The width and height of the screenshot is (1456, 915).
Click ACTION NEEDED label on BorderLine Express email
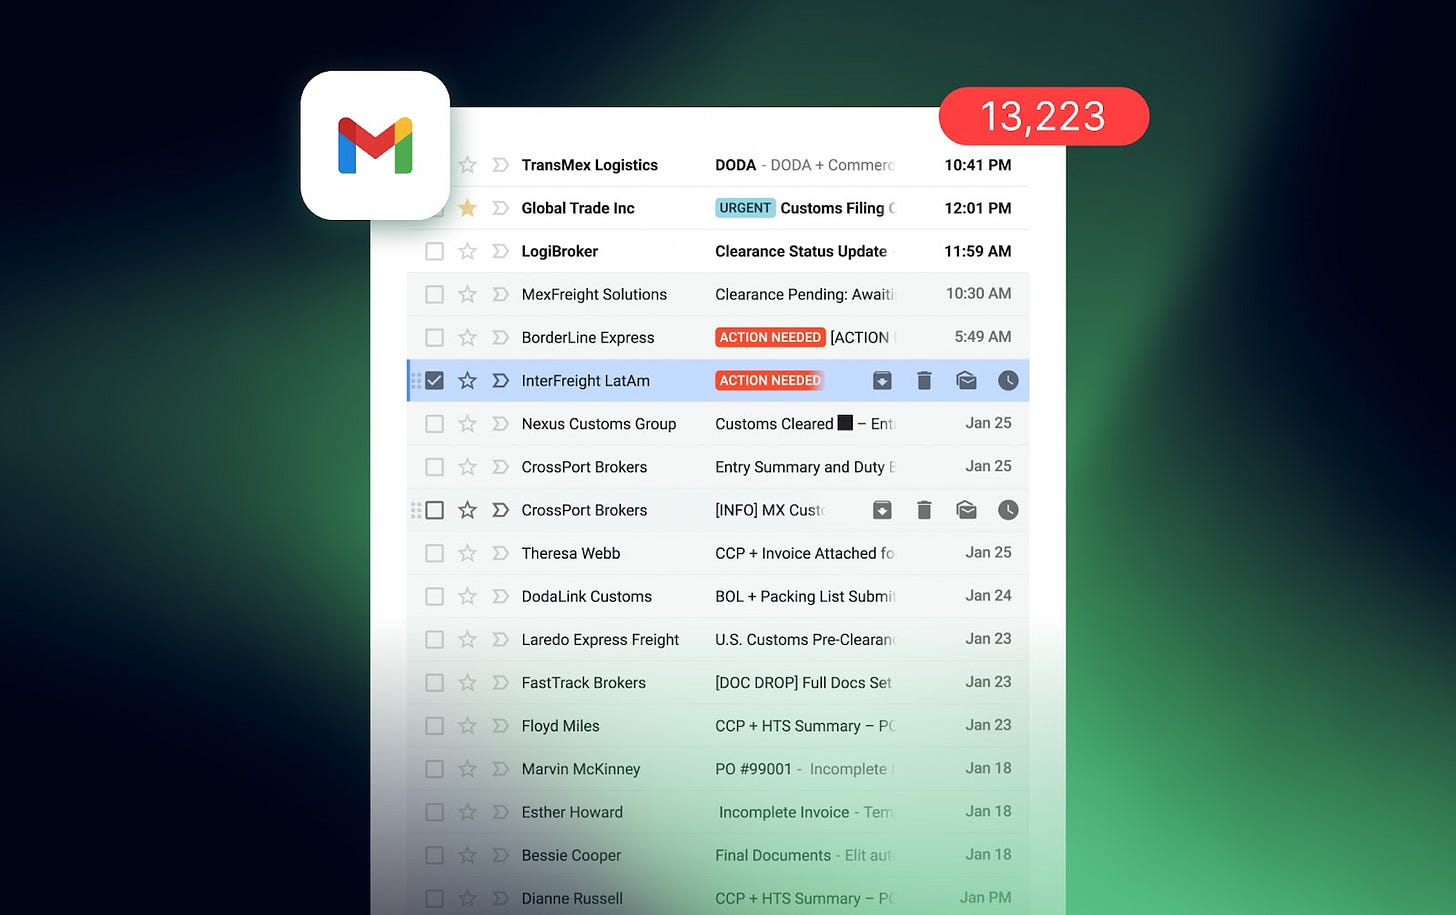[x=770, y=337]
